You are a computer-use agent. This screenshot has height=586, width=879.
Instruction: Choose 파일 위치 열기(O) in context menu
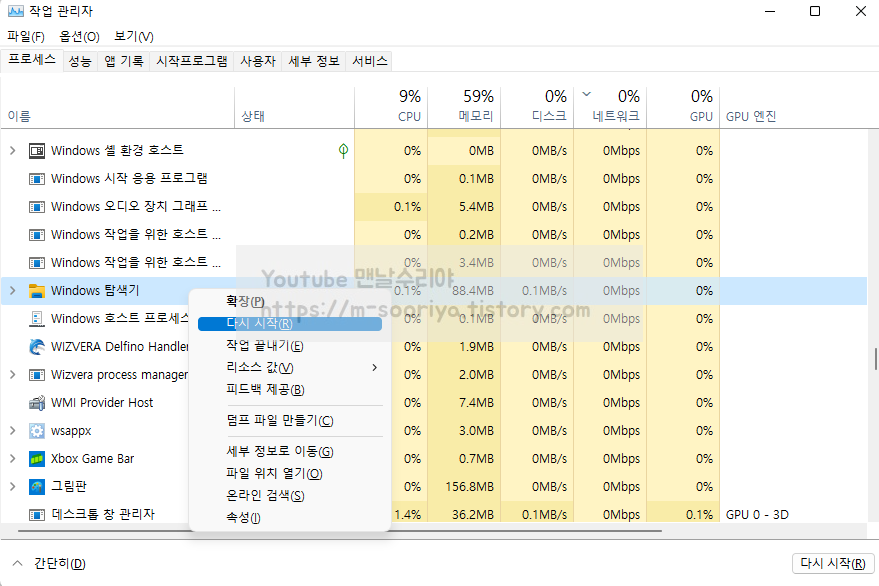coord(290,474)
